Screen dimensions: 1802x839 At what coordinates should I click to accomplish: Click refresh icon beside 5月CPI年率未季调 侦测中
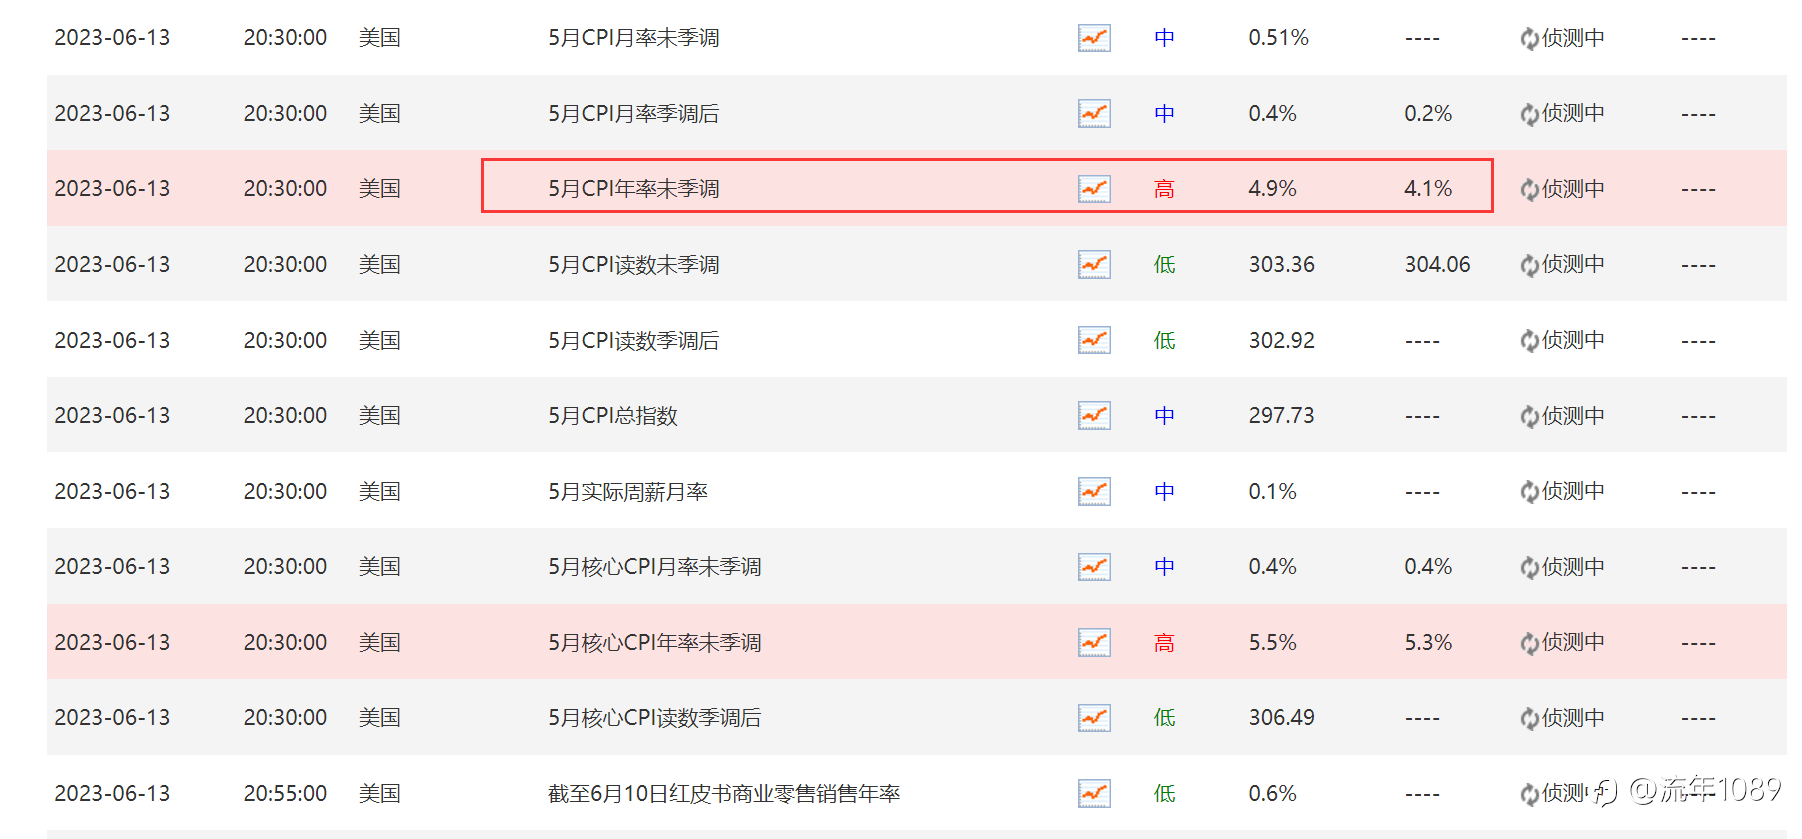pyautogui.click(x=1529, y=189)
